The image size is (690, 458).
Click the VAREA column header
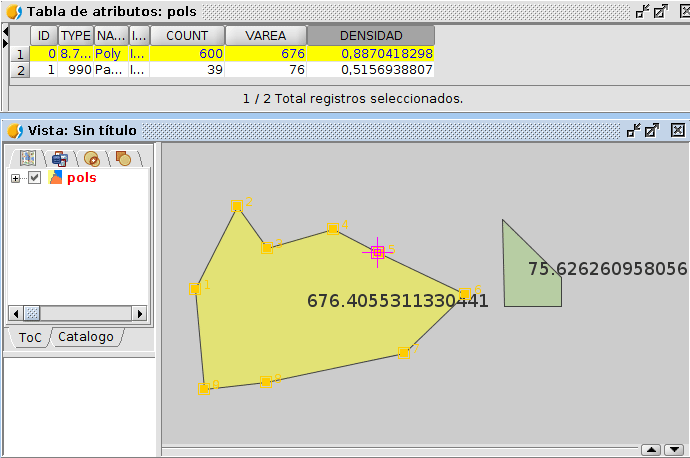(266, 35)
